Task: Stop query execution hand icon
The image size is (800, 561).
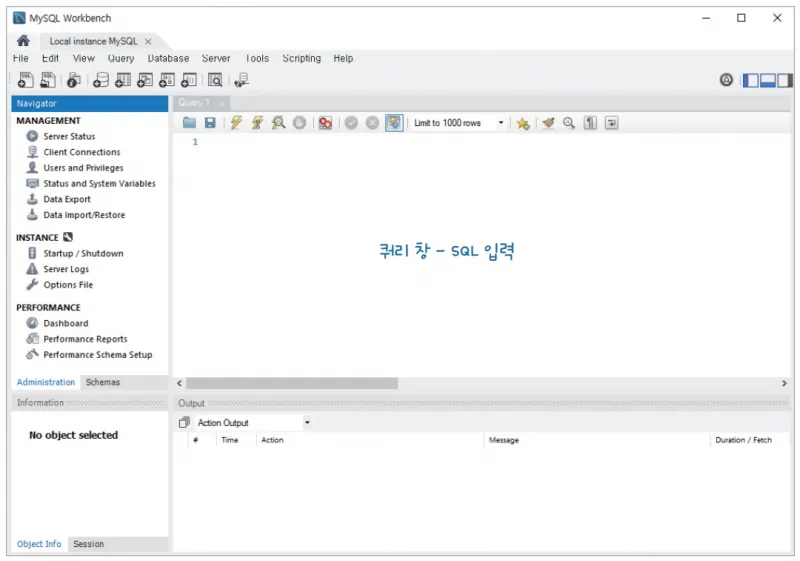Action: [x=299, y=122]
